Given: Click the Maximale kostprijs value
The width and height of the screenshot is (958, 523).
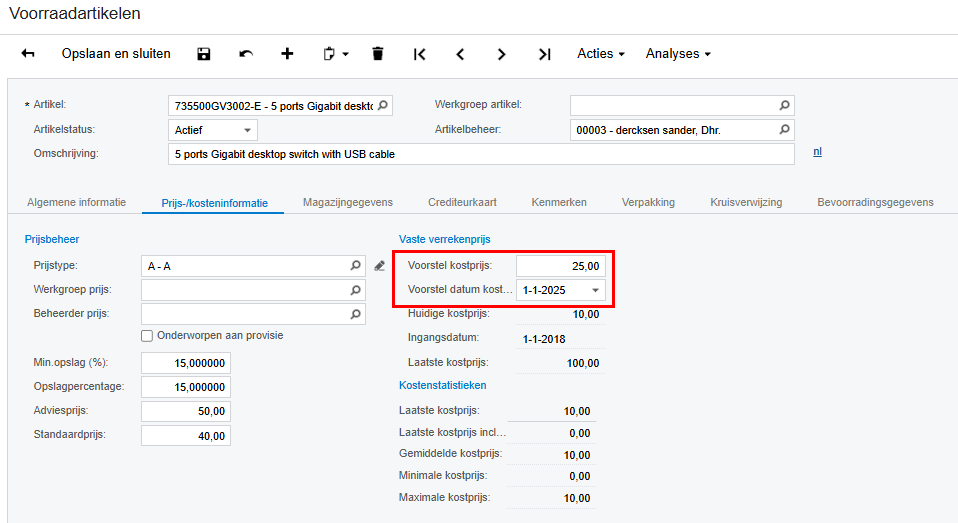Looking at the screenshot, I should point(577,498).
